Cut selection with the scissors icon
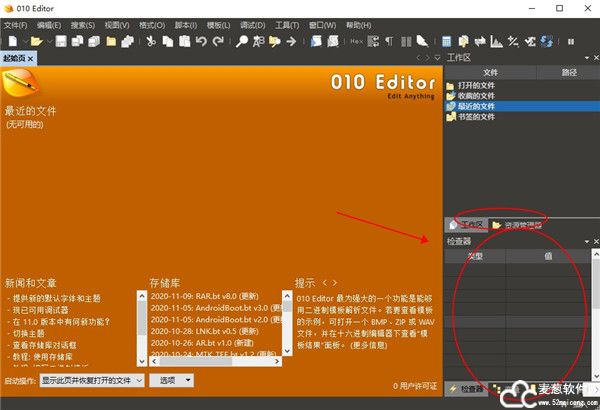Image resolution: width=600 pixels, height=410 pixels. (x=151, y=41)
